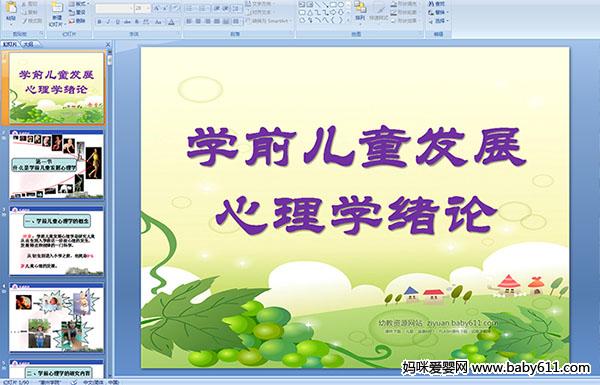Toggle italic formatting
Screen dimensions: 600x385
click(x=108, y=22)
